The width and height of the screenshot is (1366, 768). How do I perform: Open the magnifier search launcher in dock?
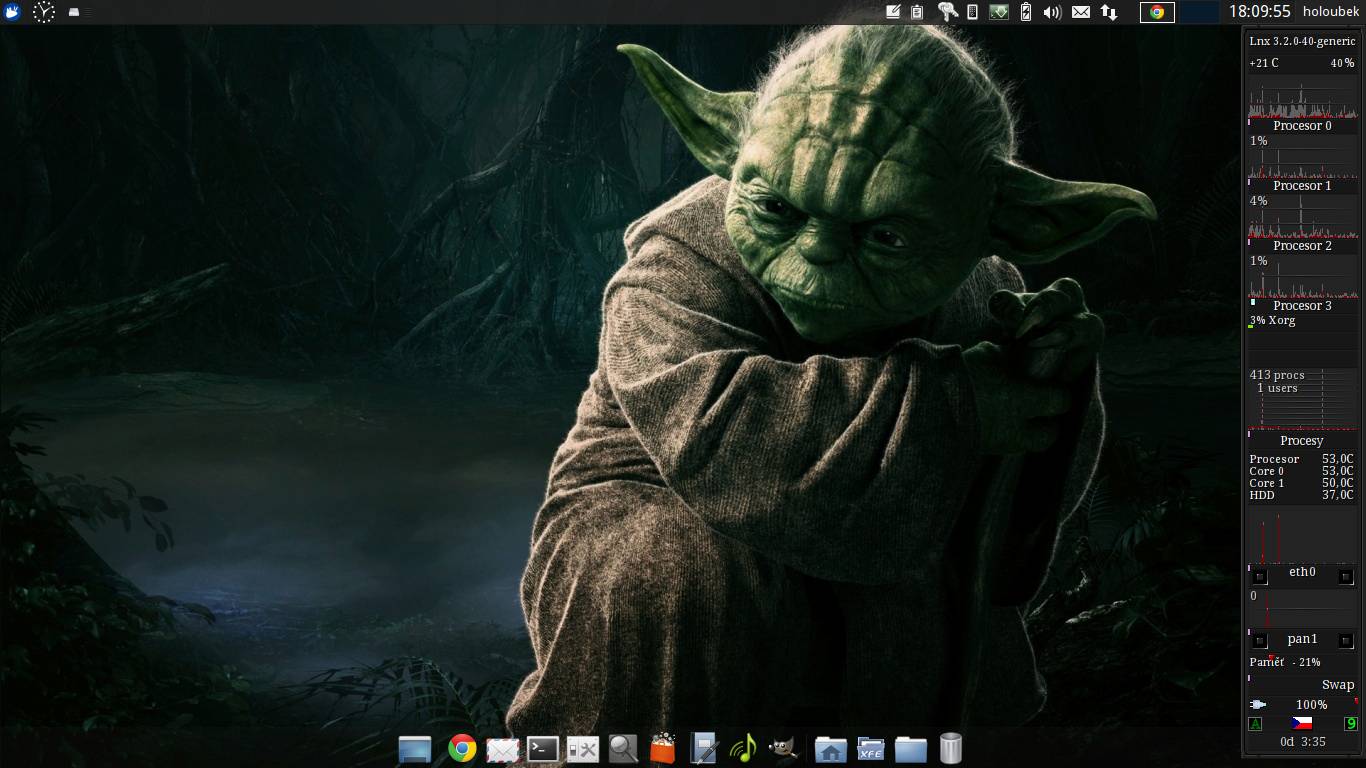623,748
